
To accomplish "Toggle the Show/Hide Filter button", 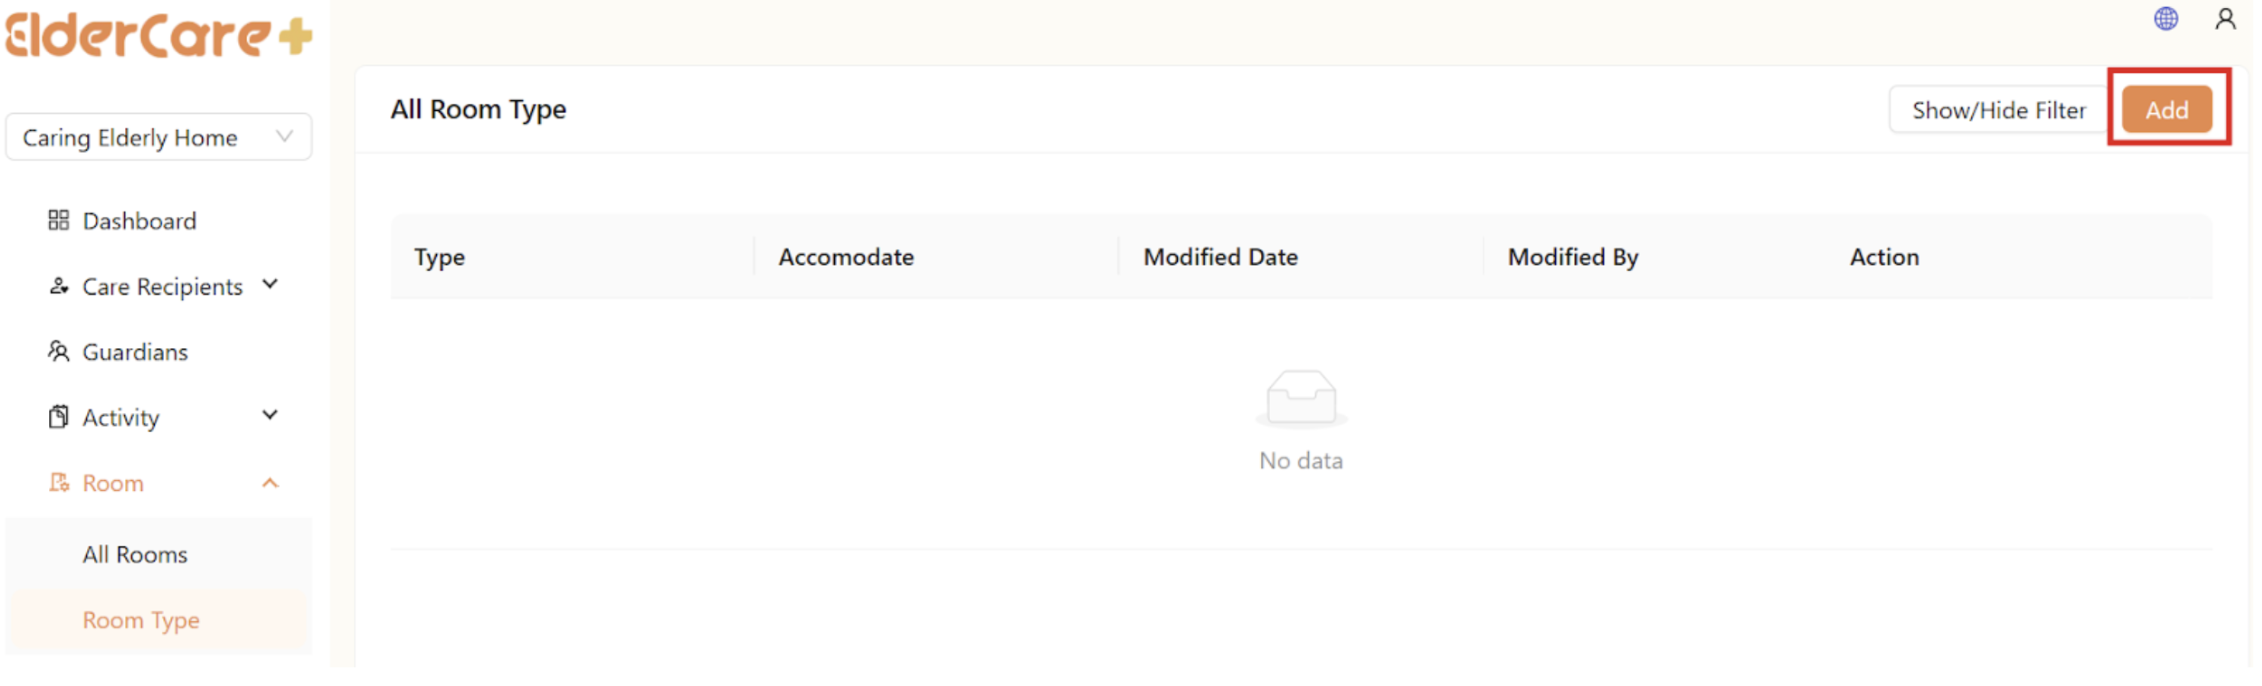I will [x=1998, y=110].
